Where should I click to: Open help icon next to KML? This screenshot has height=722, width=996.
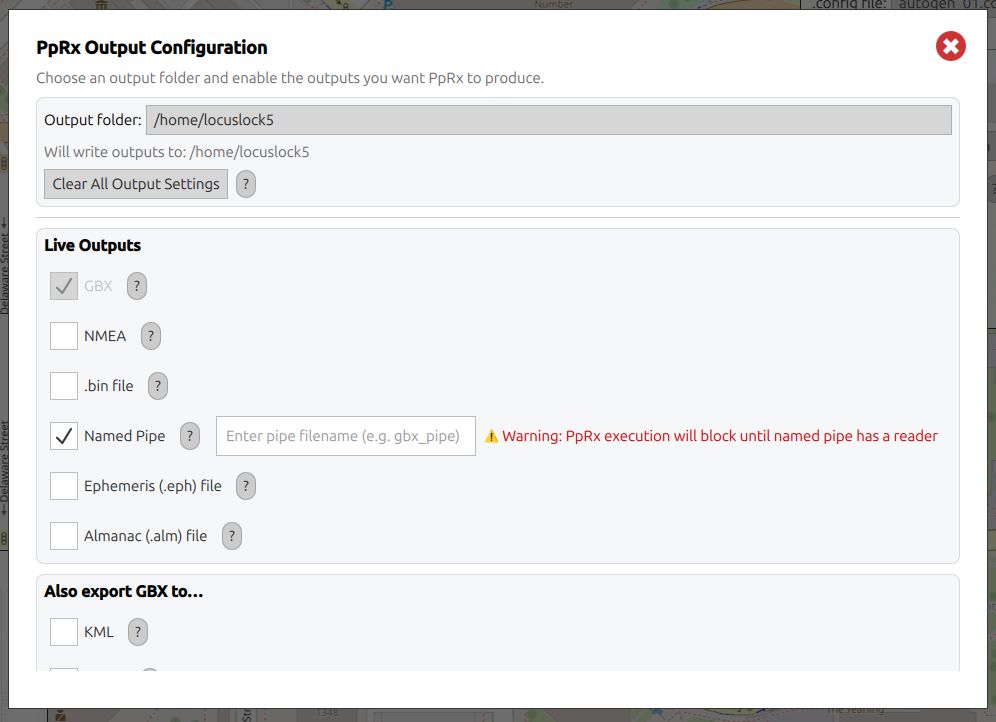pos(138,632)
